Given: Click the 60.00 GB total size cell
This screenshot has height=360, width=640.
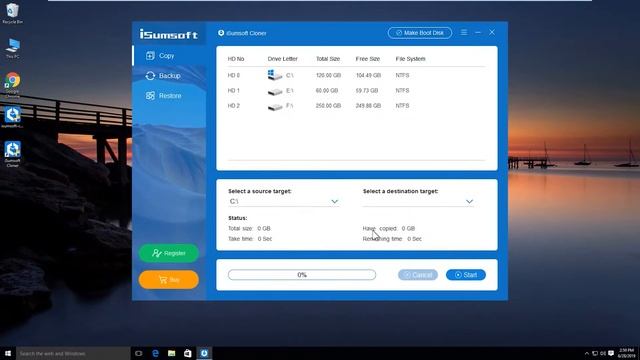Looking at the screenshot, I should (327, 90).
